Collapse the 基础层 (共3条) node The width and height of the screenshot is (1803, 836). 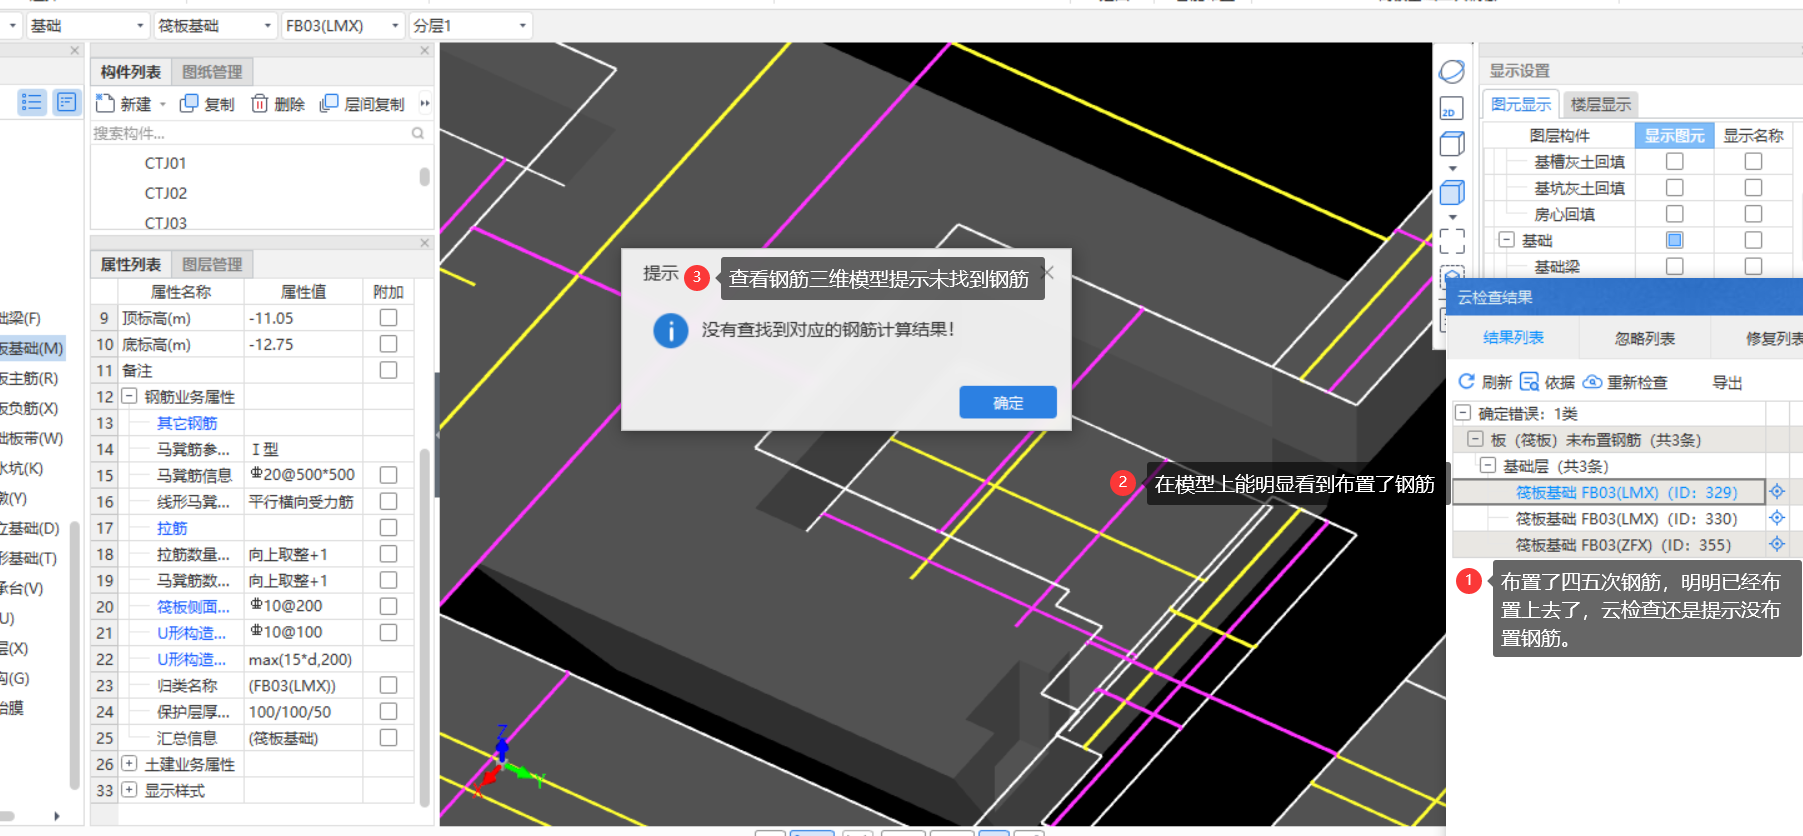point(1488,465)
